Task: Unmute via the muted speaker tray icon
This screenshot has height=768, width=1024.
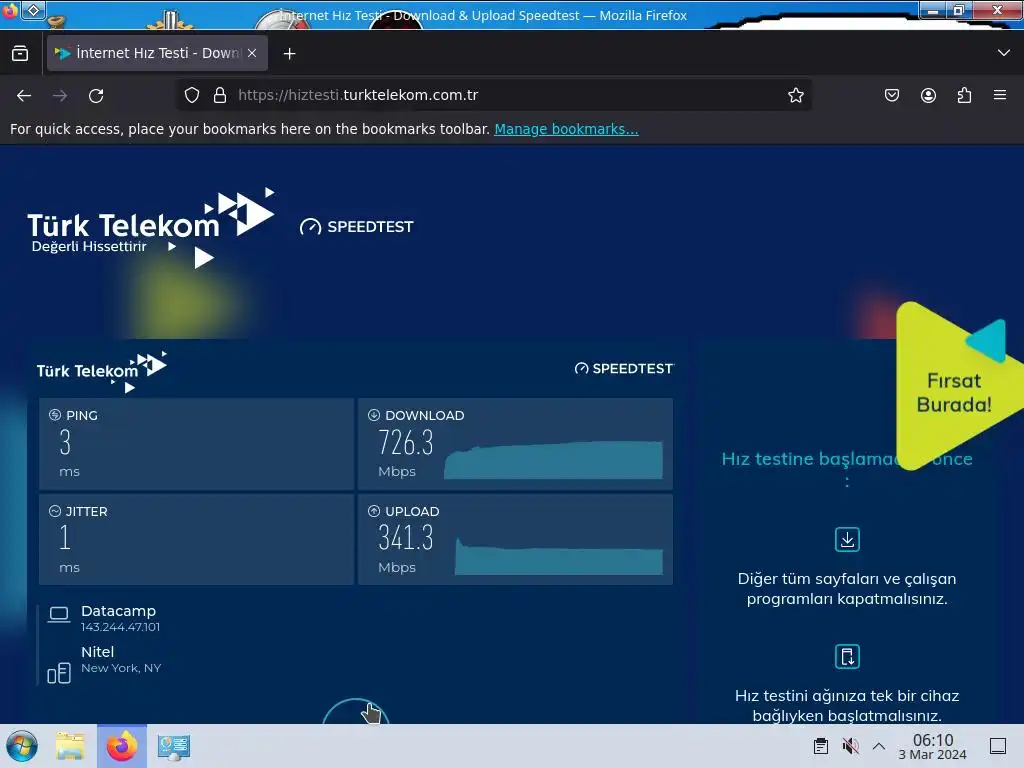Action: [x=850, y=746]
